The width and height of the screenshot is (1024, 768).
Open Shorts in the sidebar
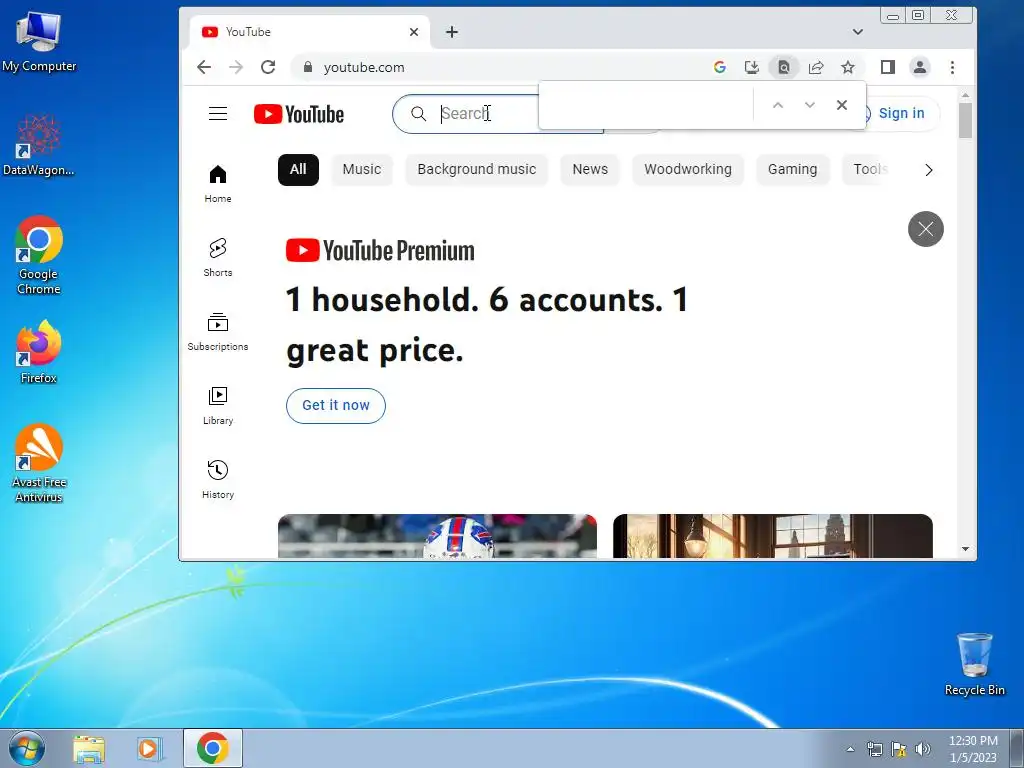coord(217,258)
